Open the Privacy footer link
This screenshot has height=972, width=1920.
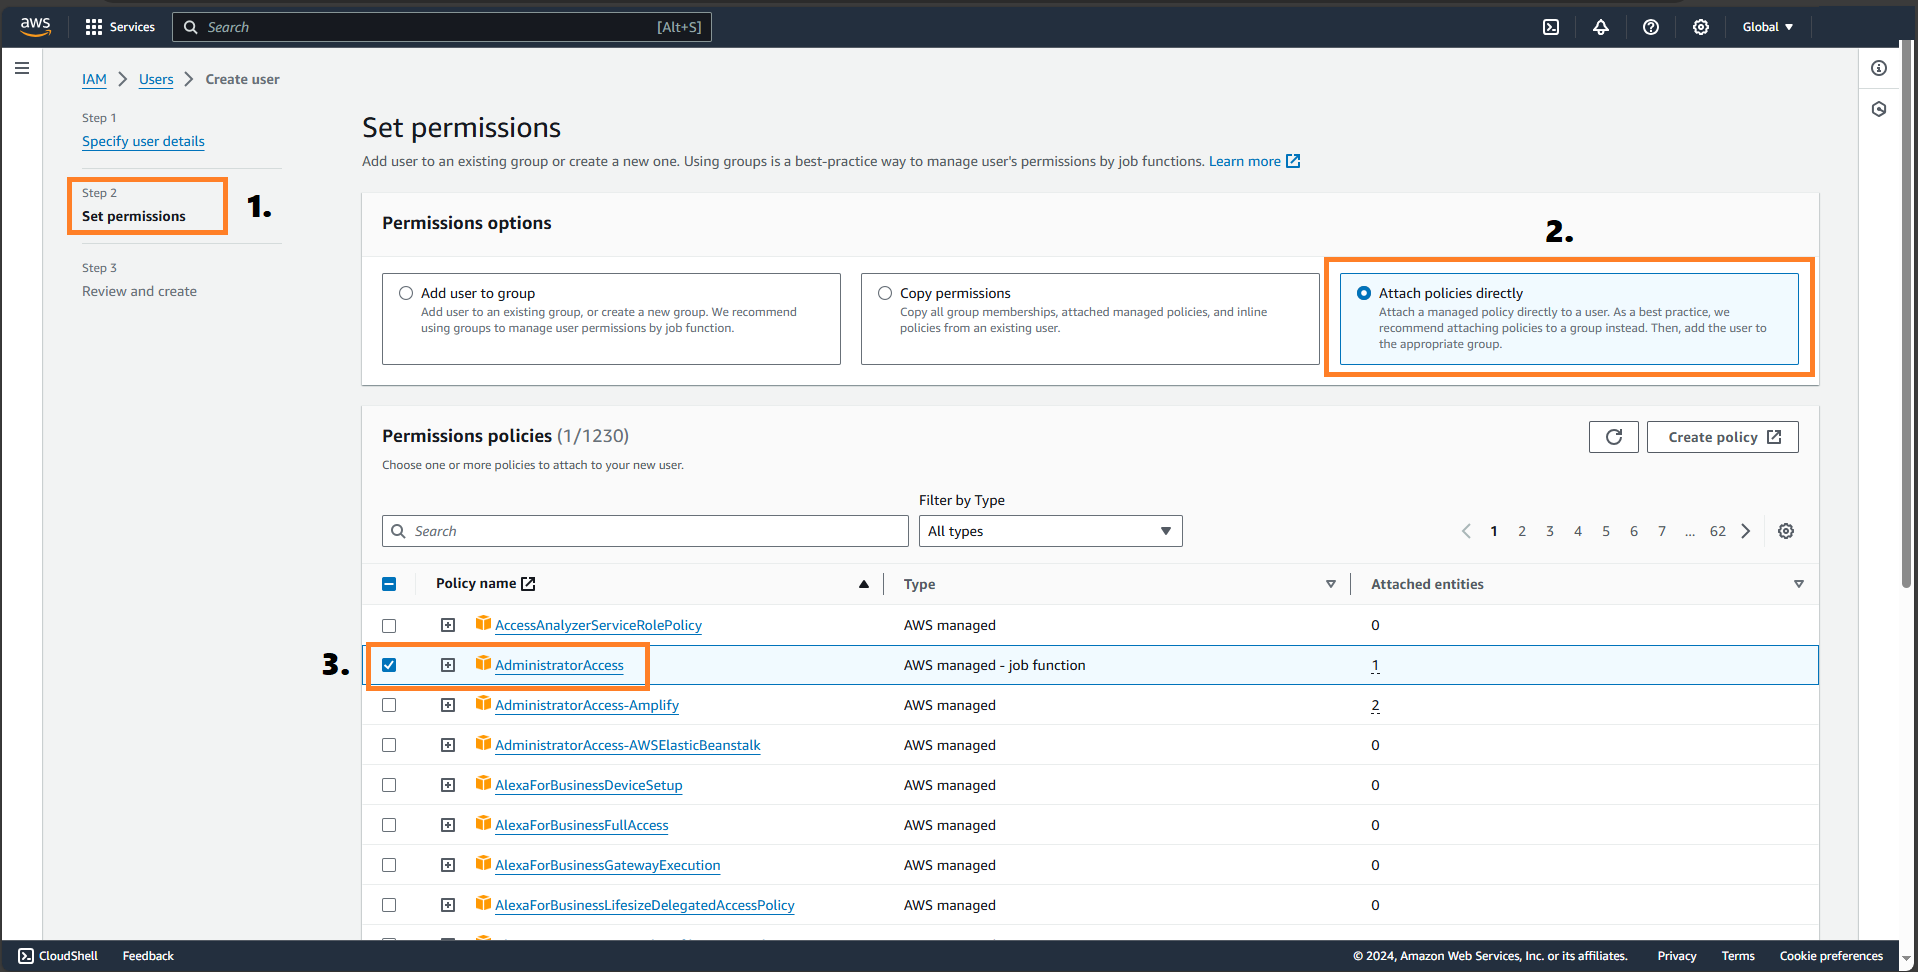tap(1677, 956)
